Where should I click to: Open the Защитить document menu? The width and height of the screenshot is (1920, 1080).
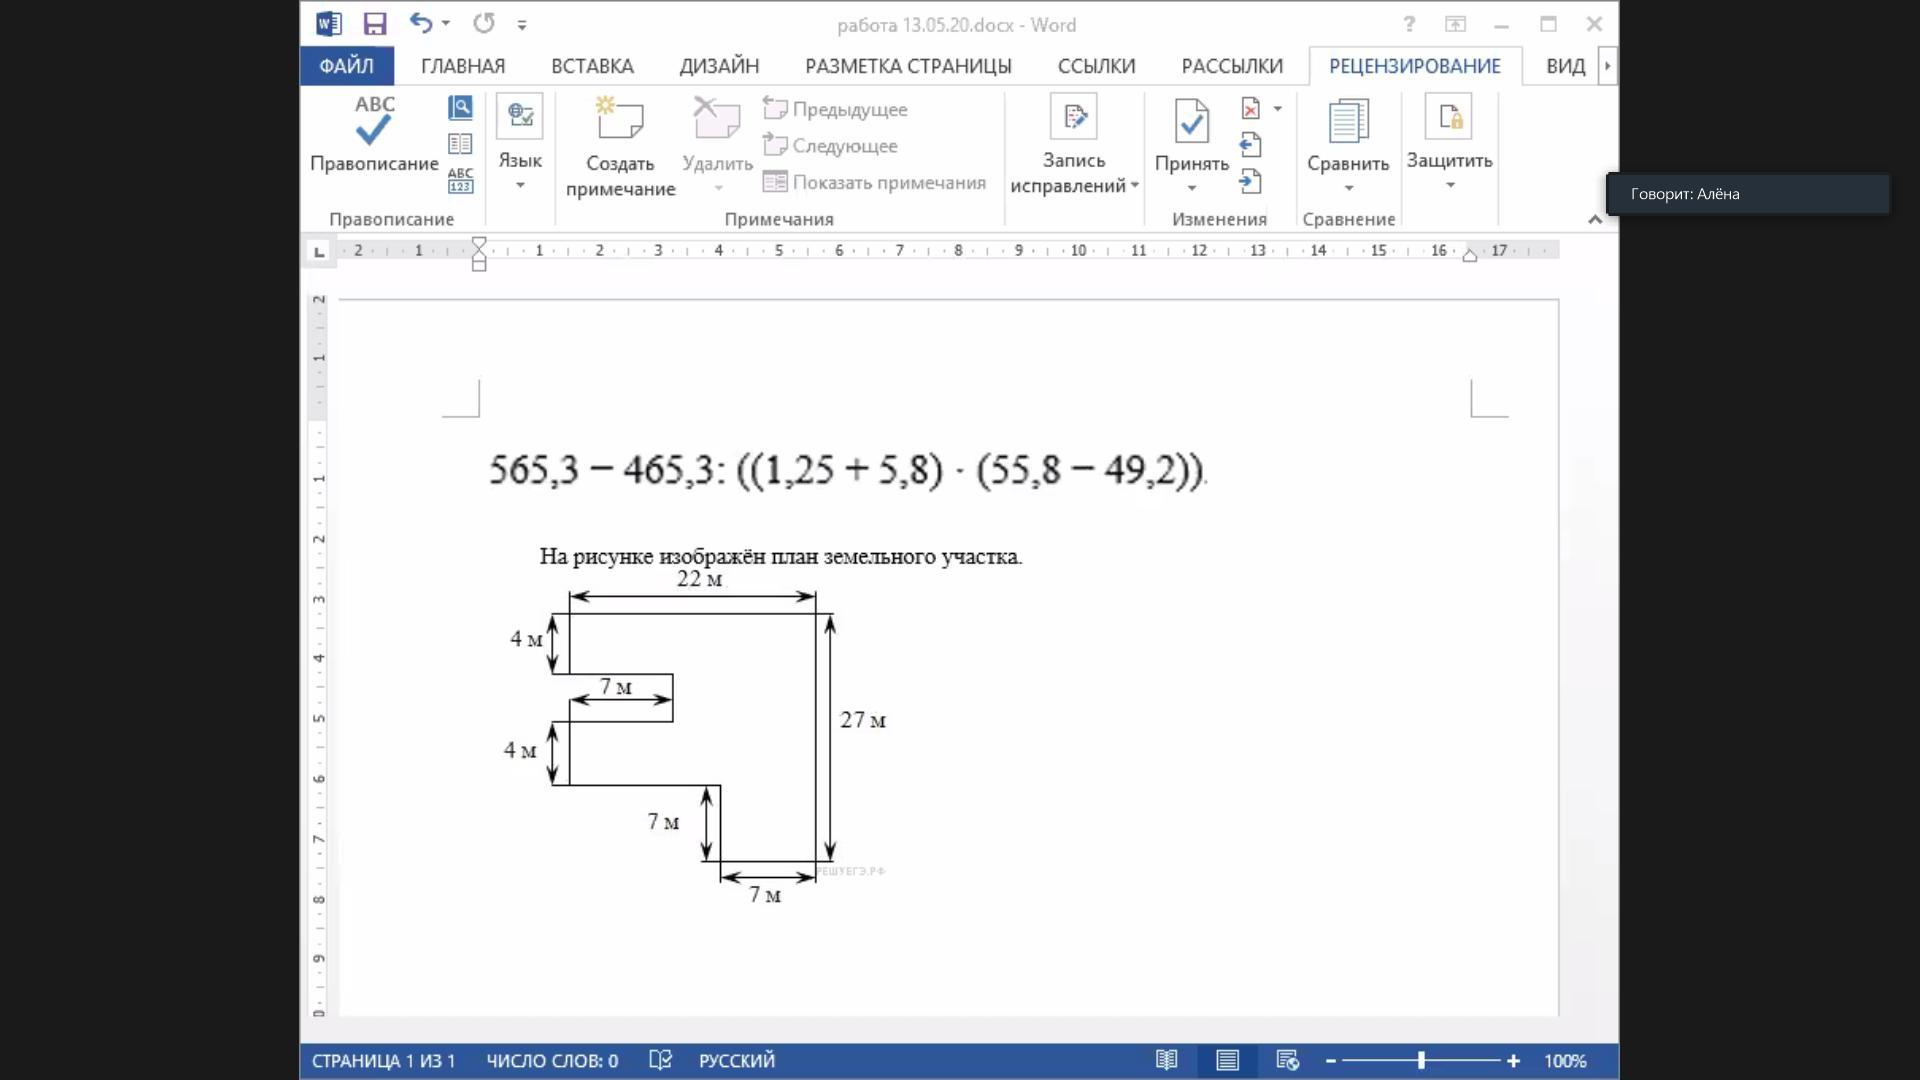click(1449, 142)
